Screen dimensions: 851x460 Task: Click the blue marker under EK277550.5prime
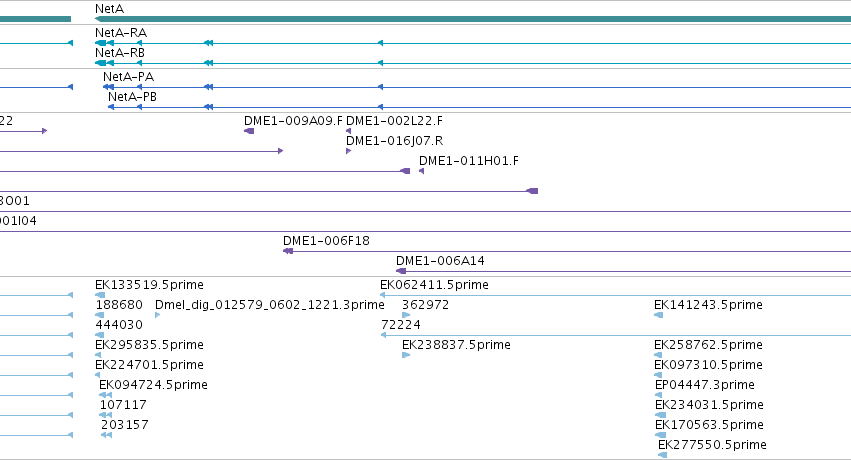662,455
